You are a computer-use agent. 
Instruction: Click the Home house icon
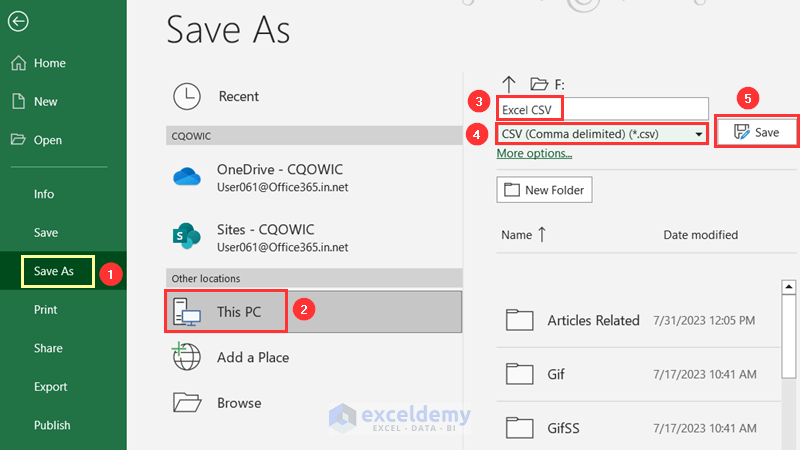point(19,63)
